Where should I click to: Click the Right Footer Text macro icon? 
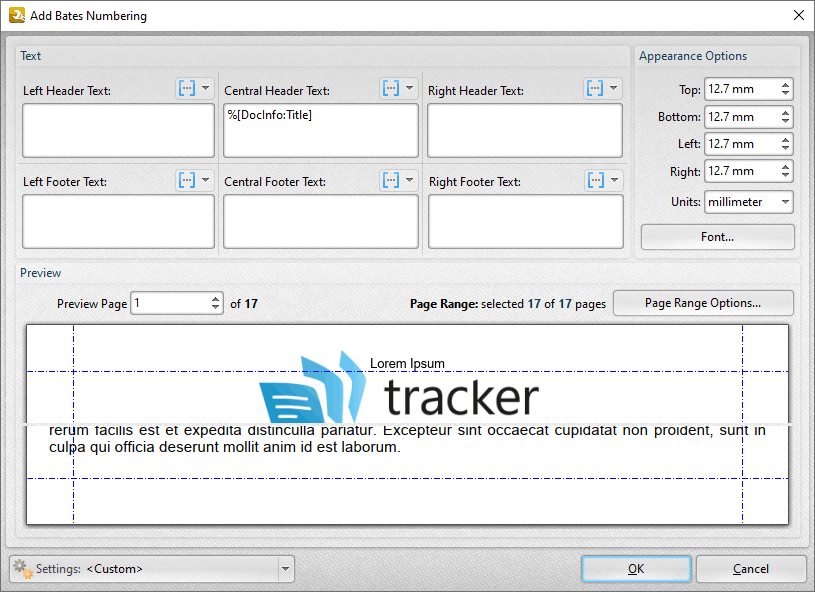(x=595, y=180)
